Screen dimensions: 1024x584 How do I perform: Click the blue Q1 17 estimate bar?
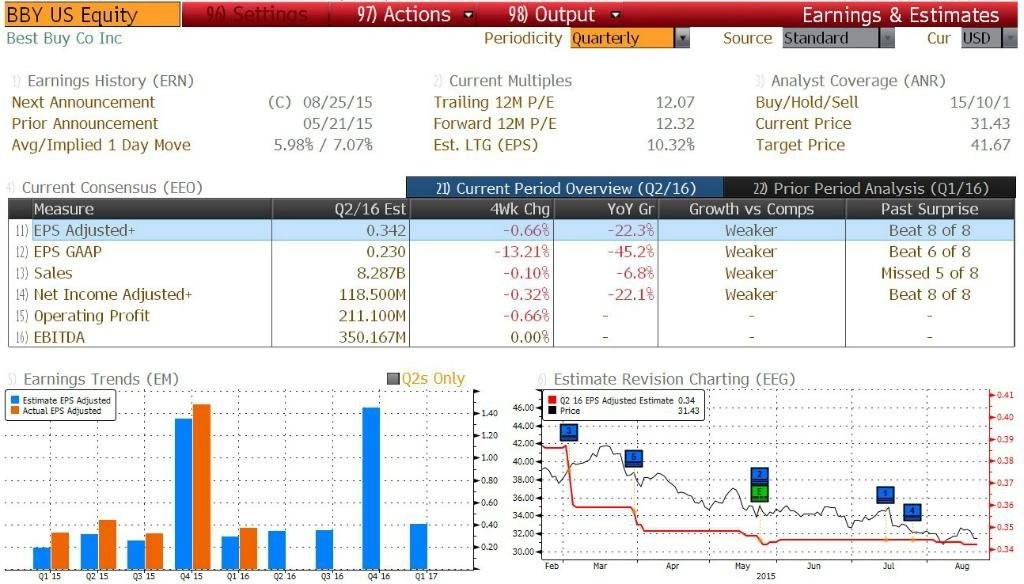[x=419, y=546]
